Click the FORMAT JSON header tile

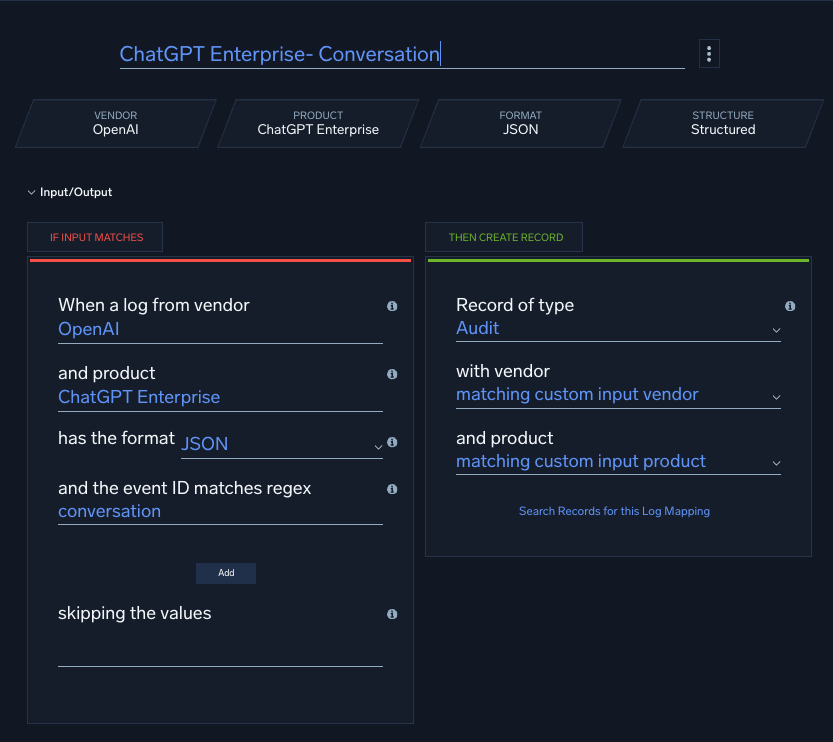pos(520,123)
